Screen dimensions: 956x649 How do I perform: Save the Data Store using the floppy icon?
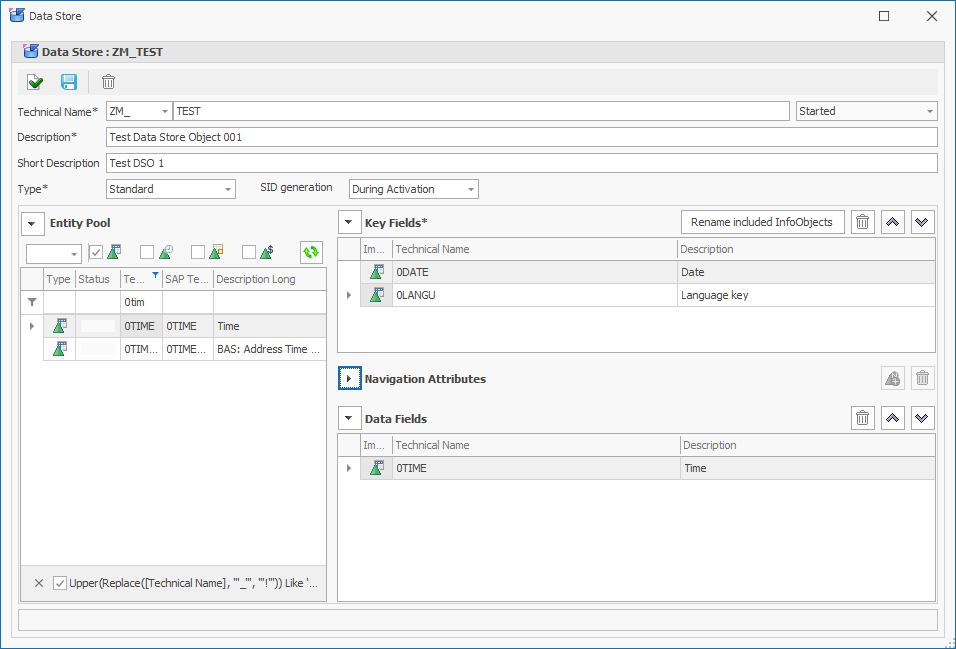[69, 82]
